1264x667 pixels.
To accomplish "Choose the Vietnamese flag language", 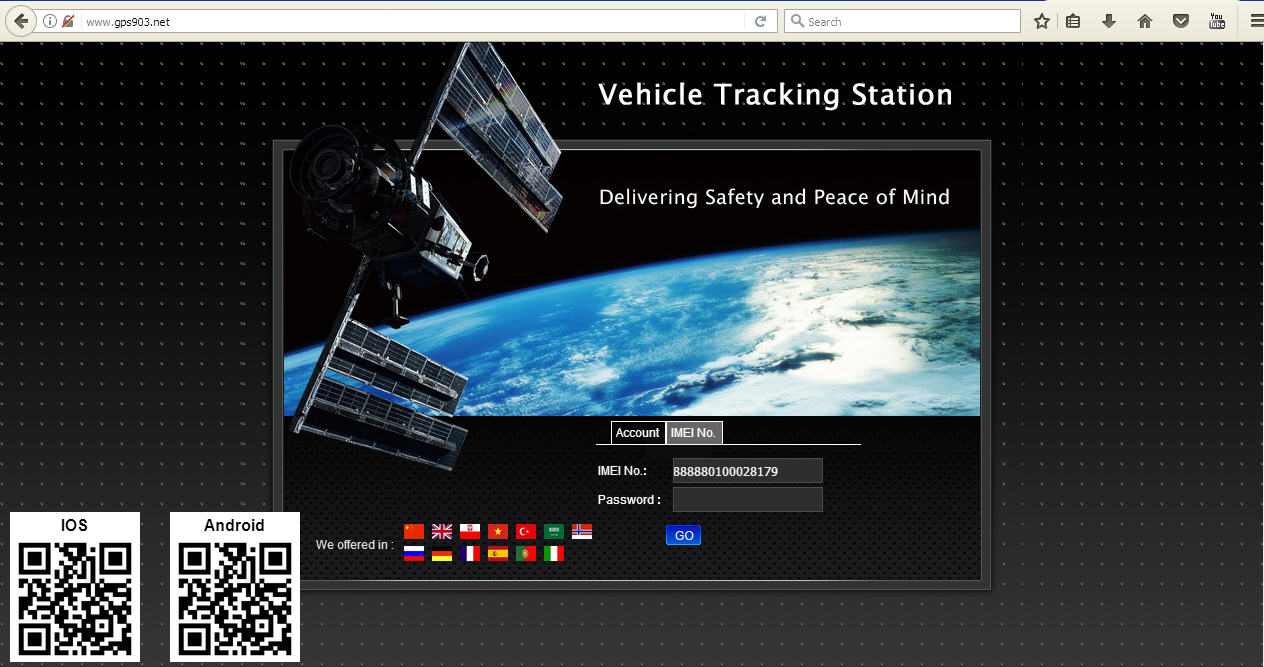I will 498,532.
